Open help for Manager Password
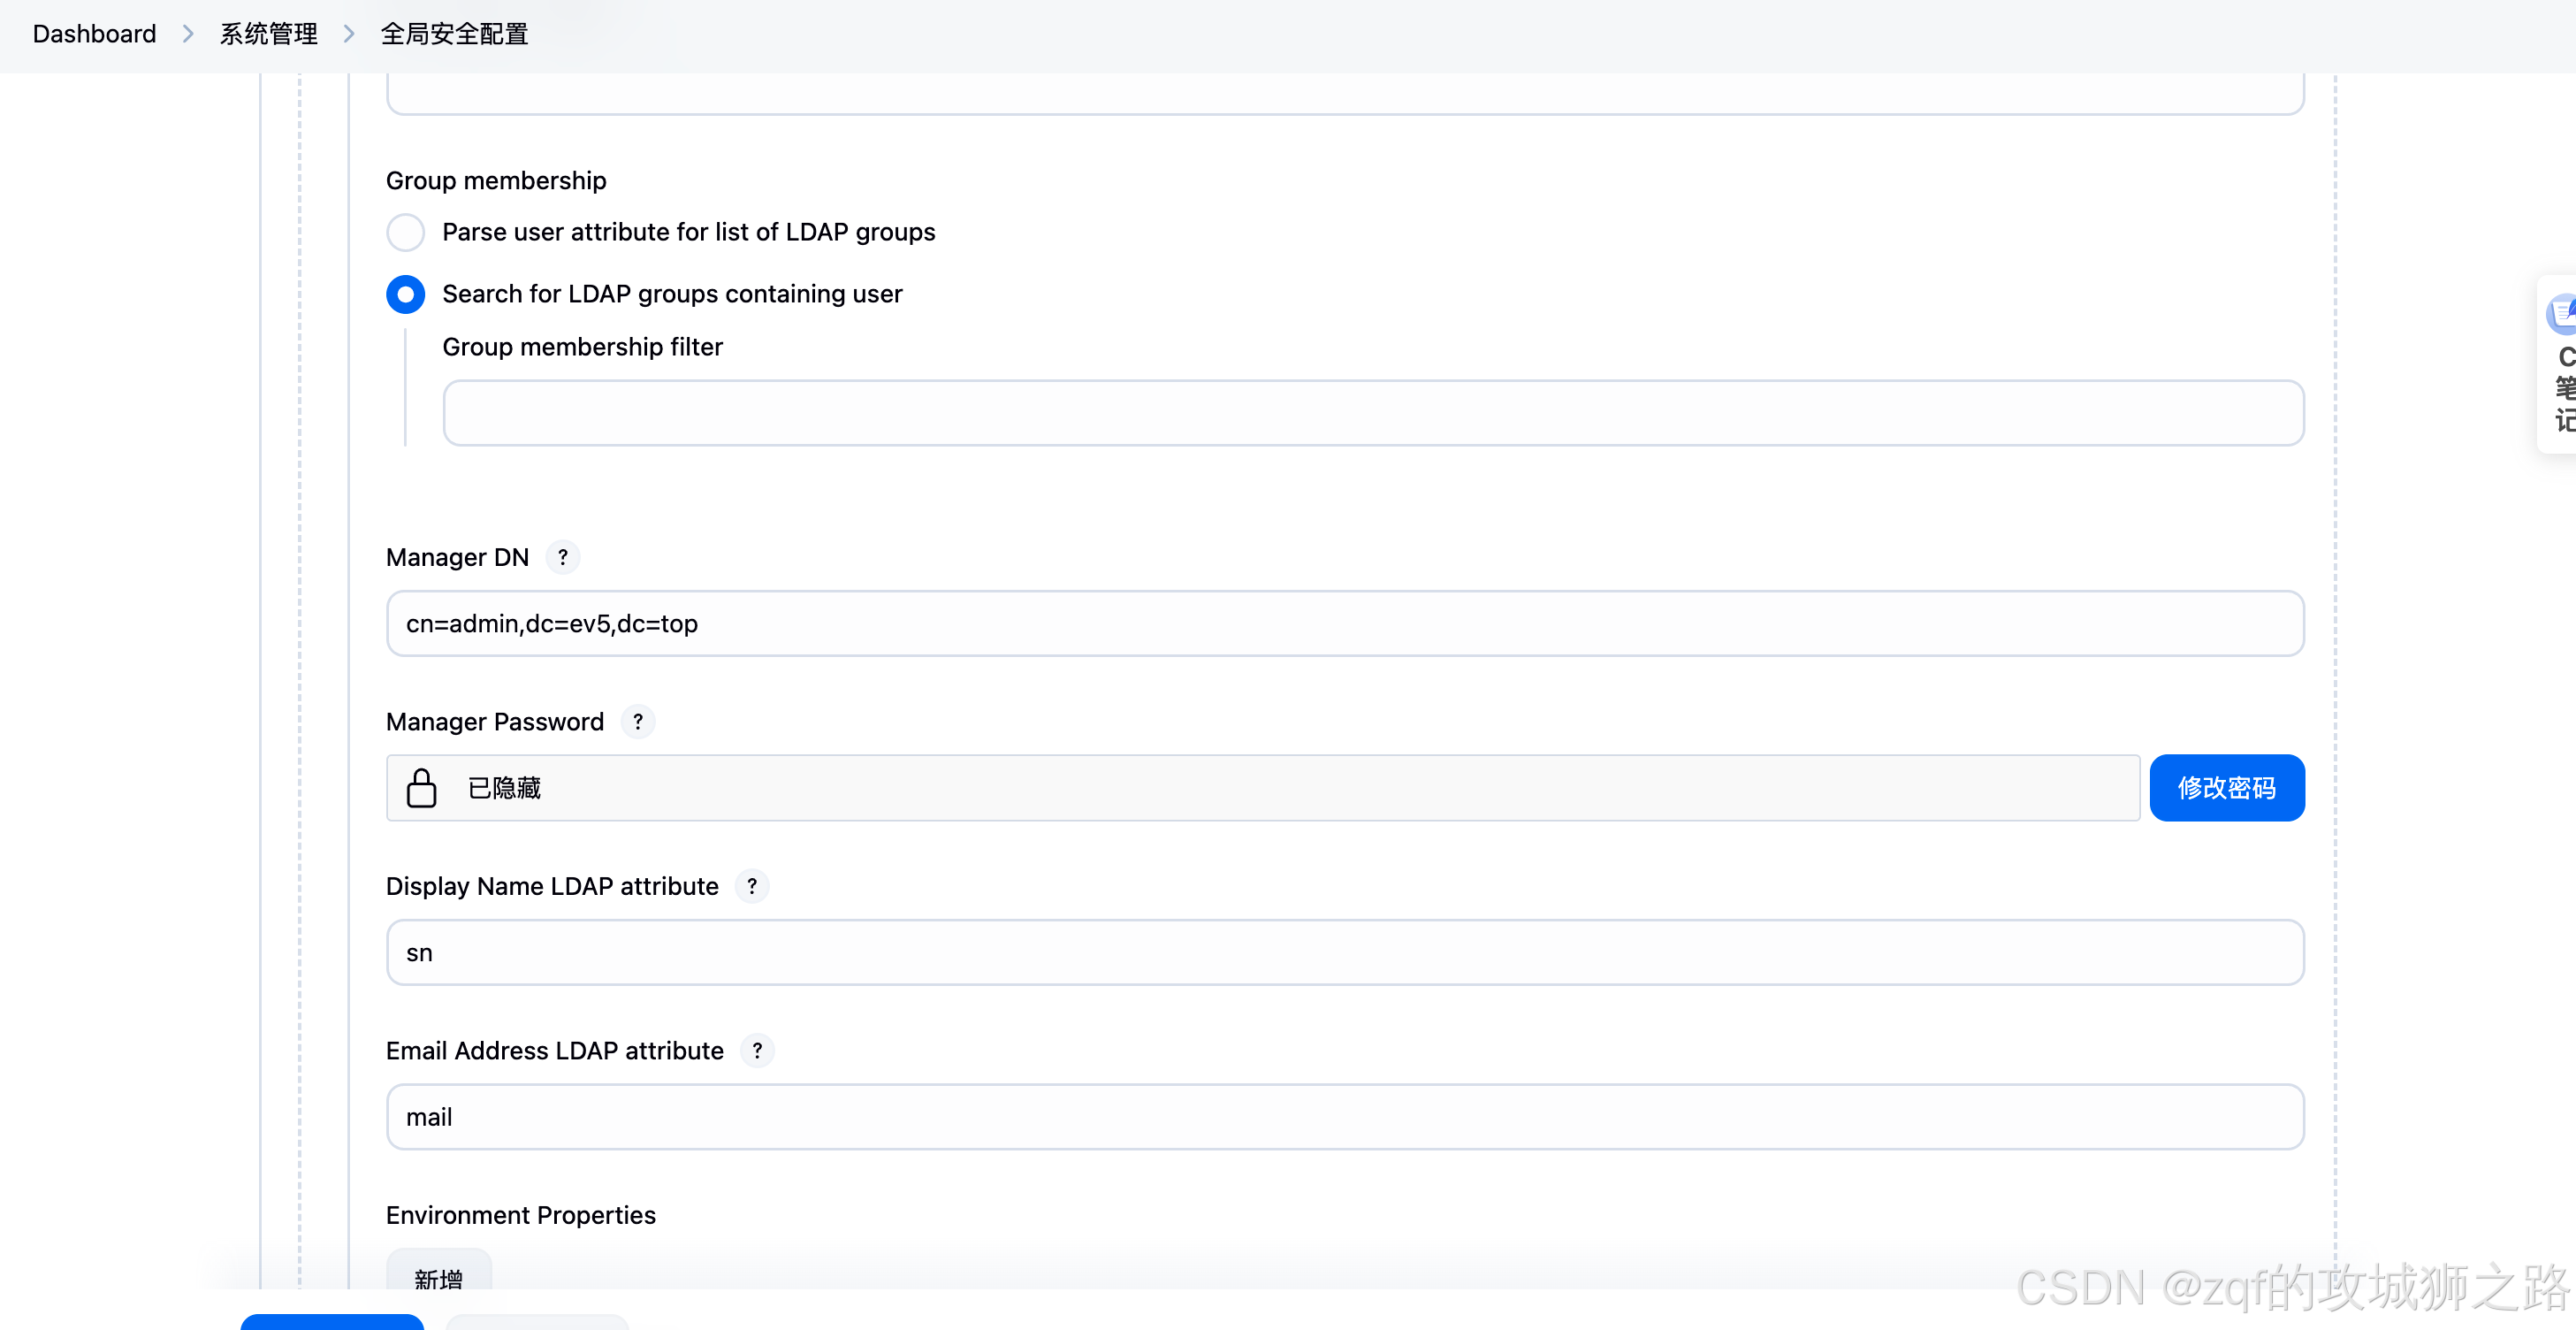2576x1330 pixels. 637,721
